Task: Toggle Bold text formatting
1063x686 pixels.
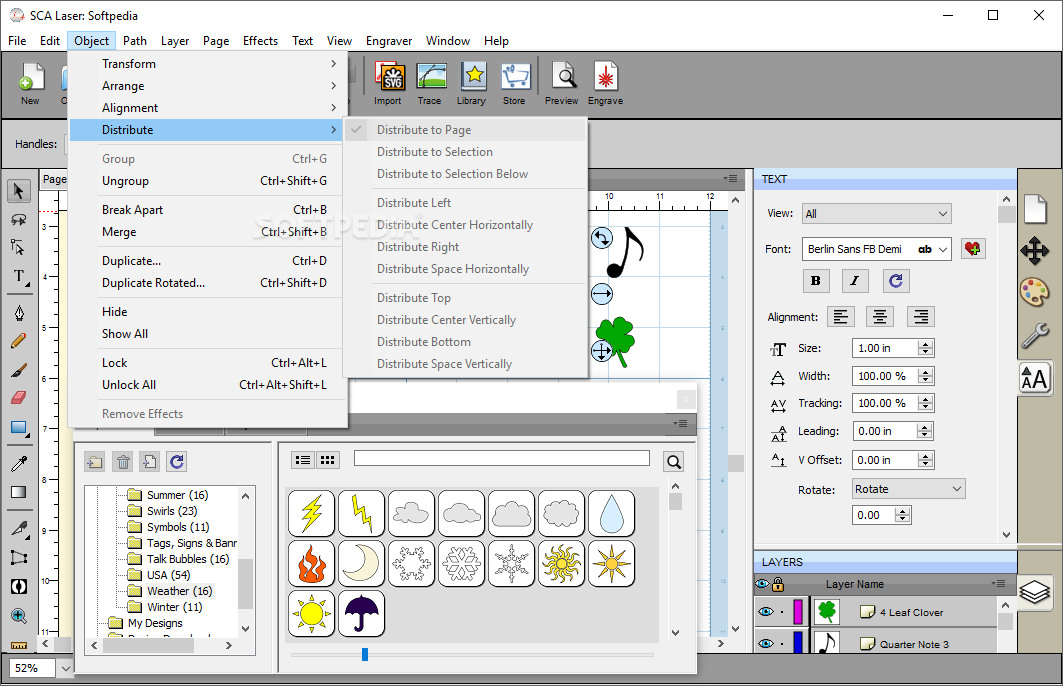Action: pyautogui.click(x=816, y=281)
